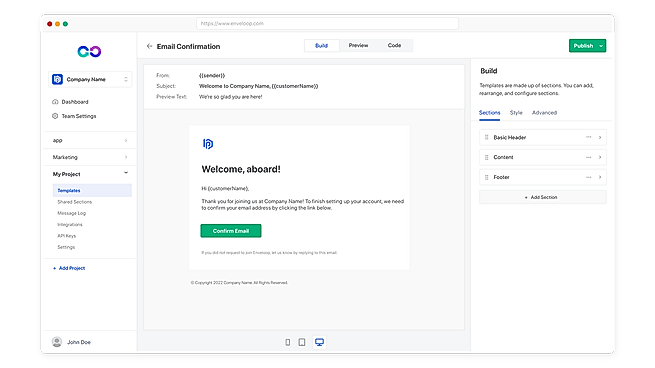Select the Style tab

(x=516, y=112)
